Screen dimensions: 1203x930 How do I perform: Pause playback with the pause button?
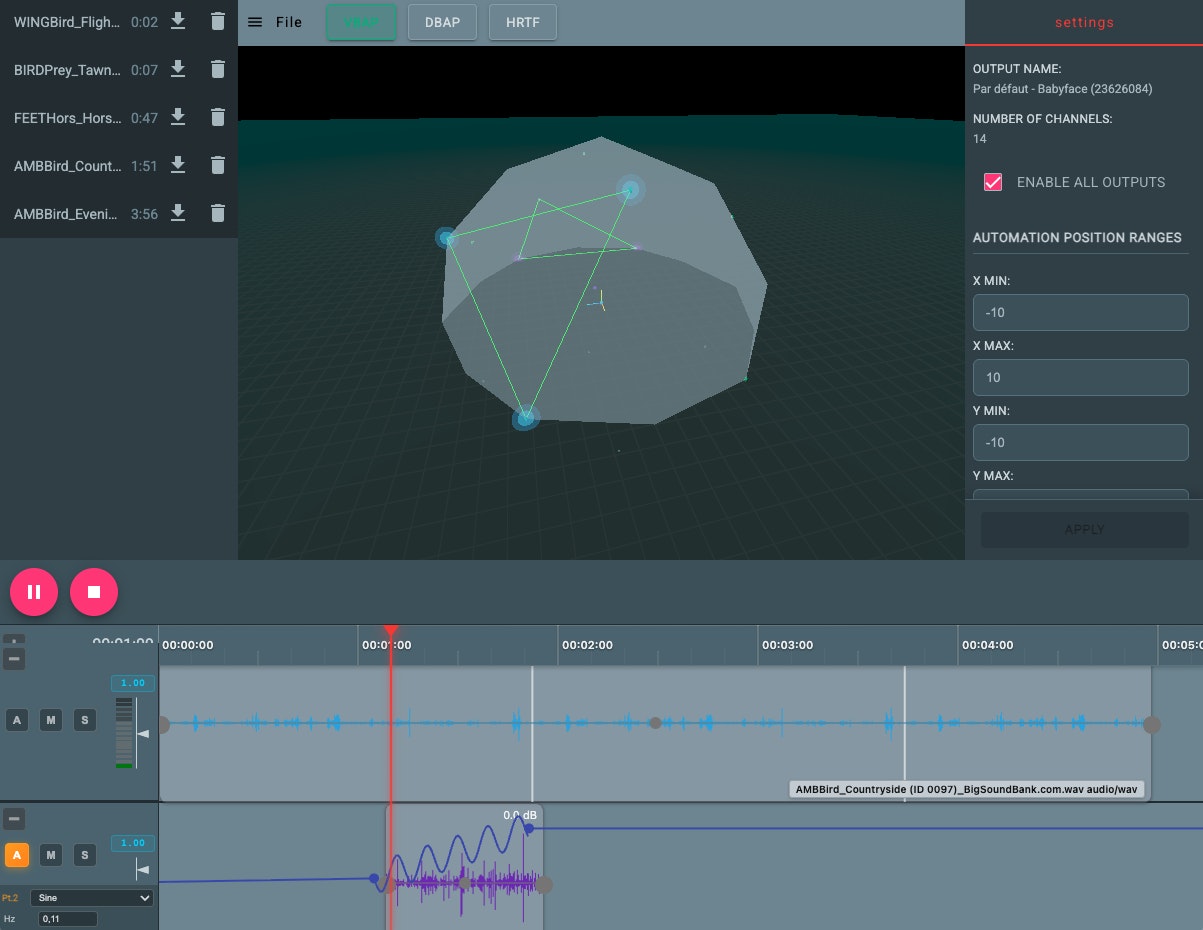click(34, 591)
